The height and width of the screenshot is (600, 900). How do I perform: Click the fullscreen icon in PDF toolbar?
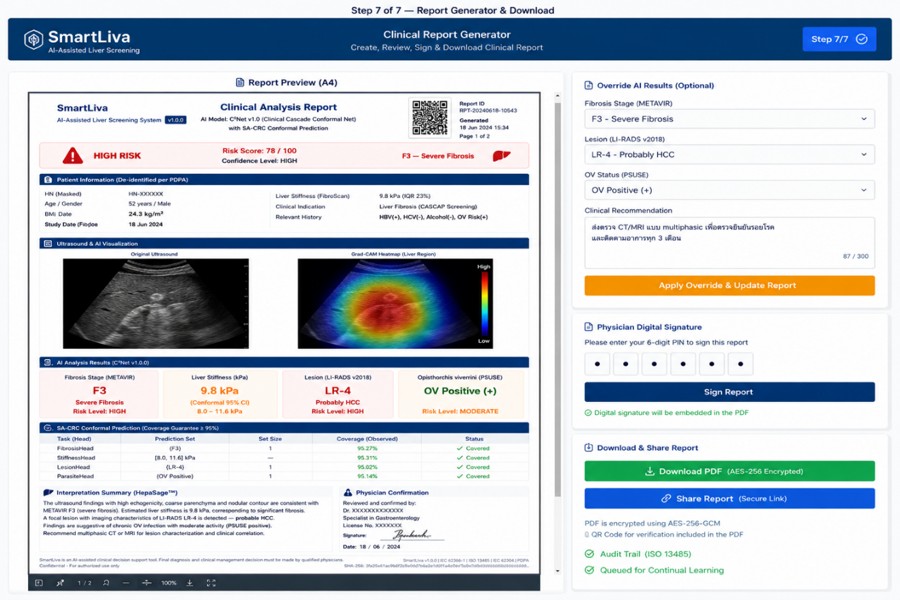211,583
